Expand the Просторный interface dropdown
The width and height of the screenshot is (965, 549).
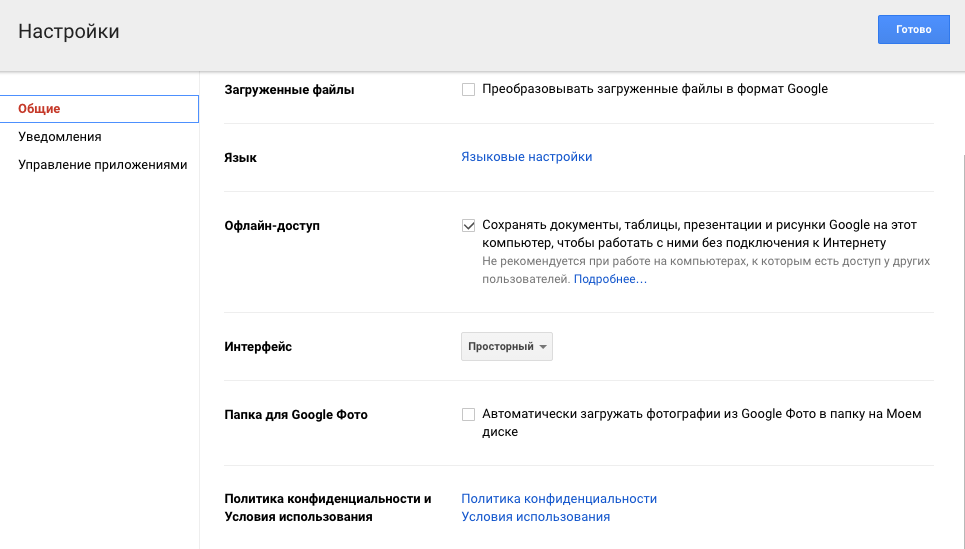506,347
